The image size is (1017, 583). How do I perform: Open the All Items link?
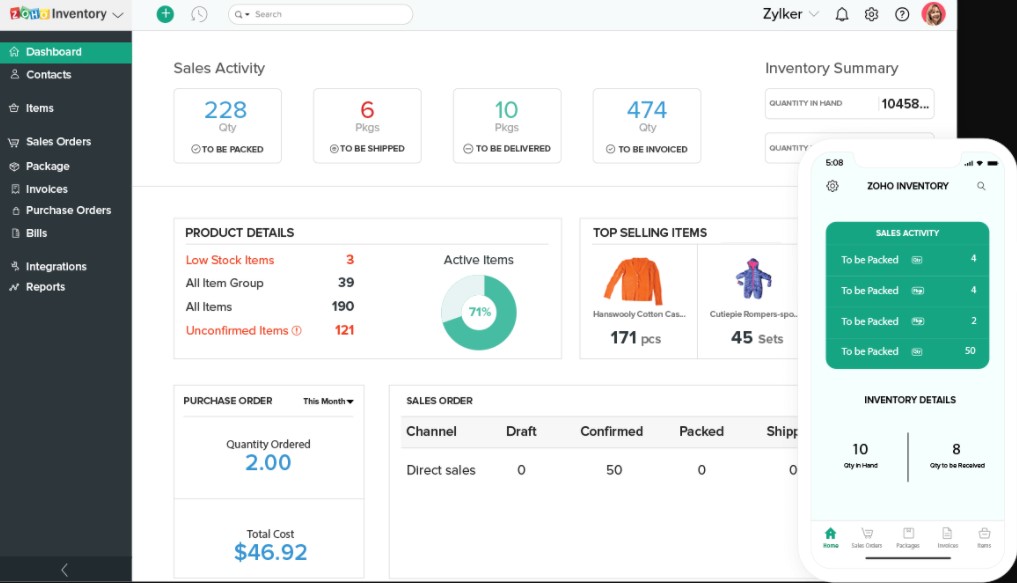(x=208, y=307)
